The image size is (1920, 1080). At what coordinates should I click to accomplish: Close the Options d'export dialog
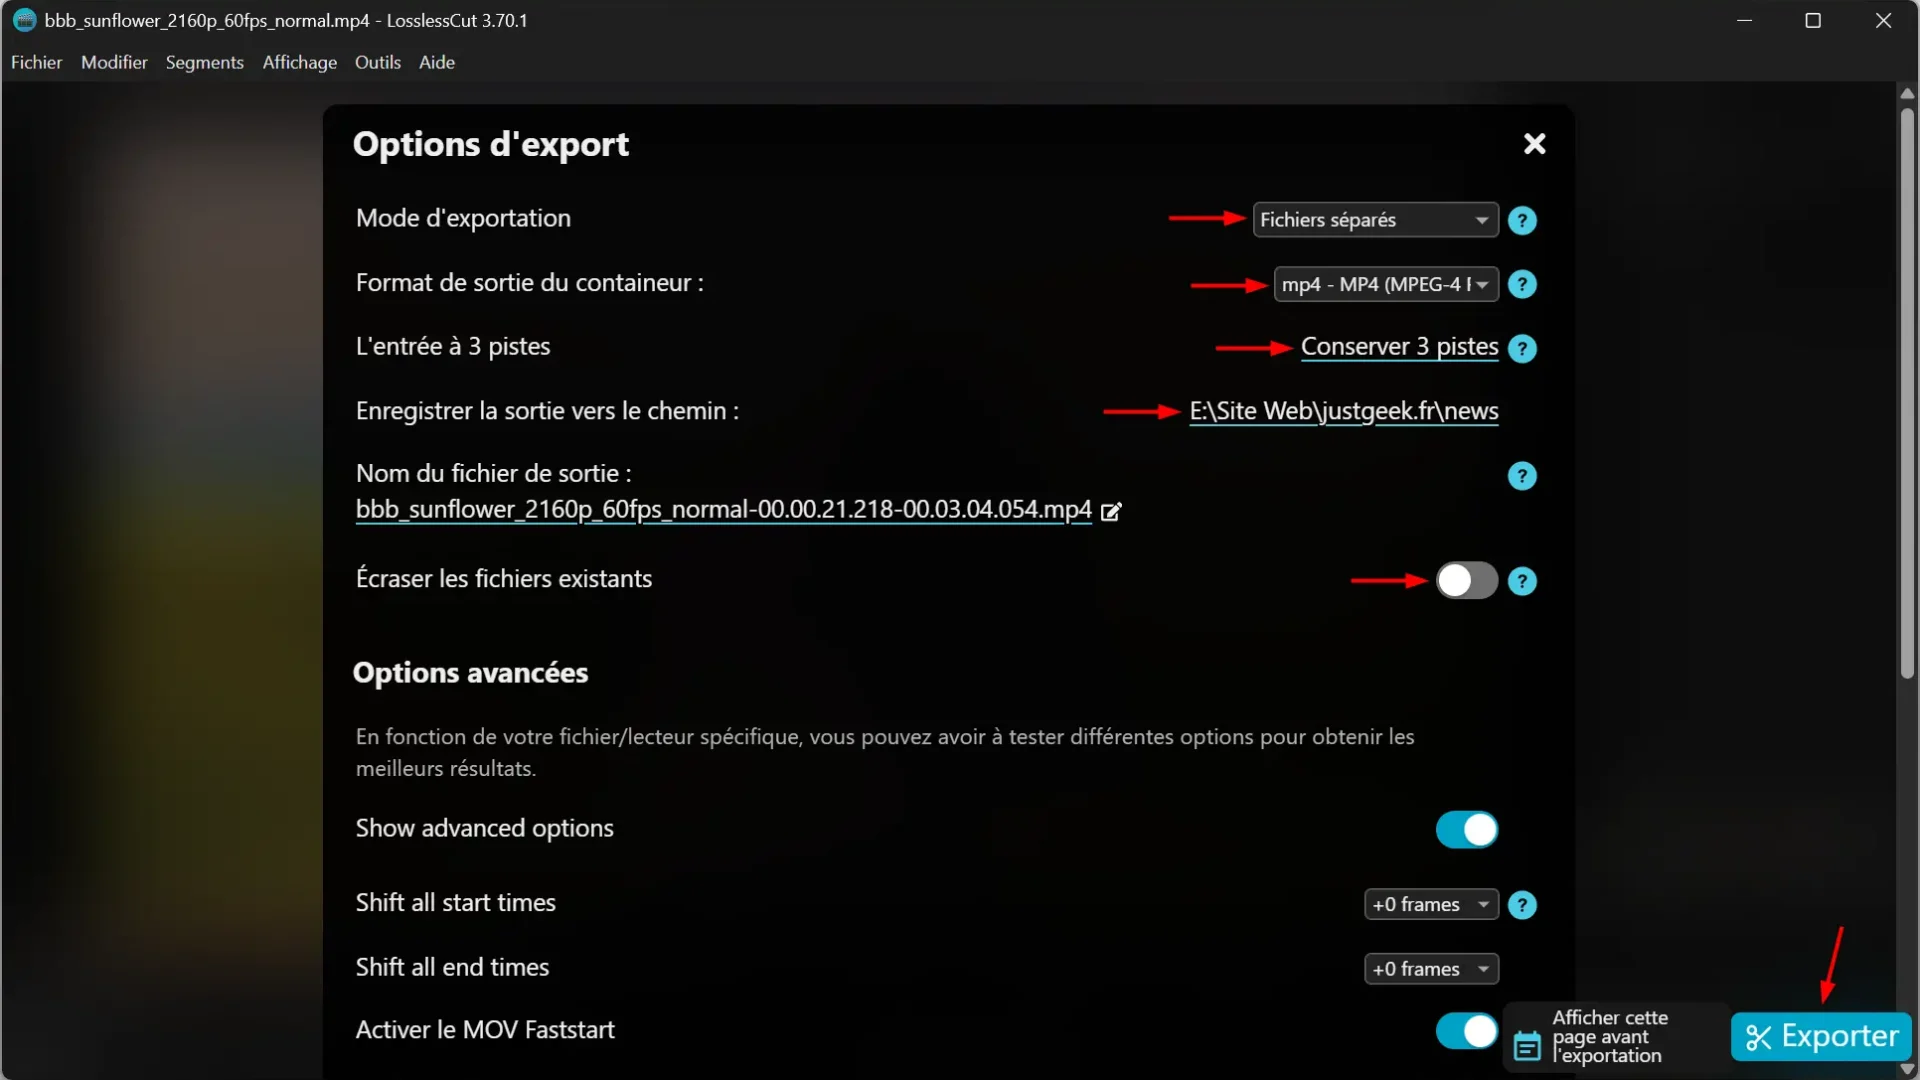coord(1534,144)
